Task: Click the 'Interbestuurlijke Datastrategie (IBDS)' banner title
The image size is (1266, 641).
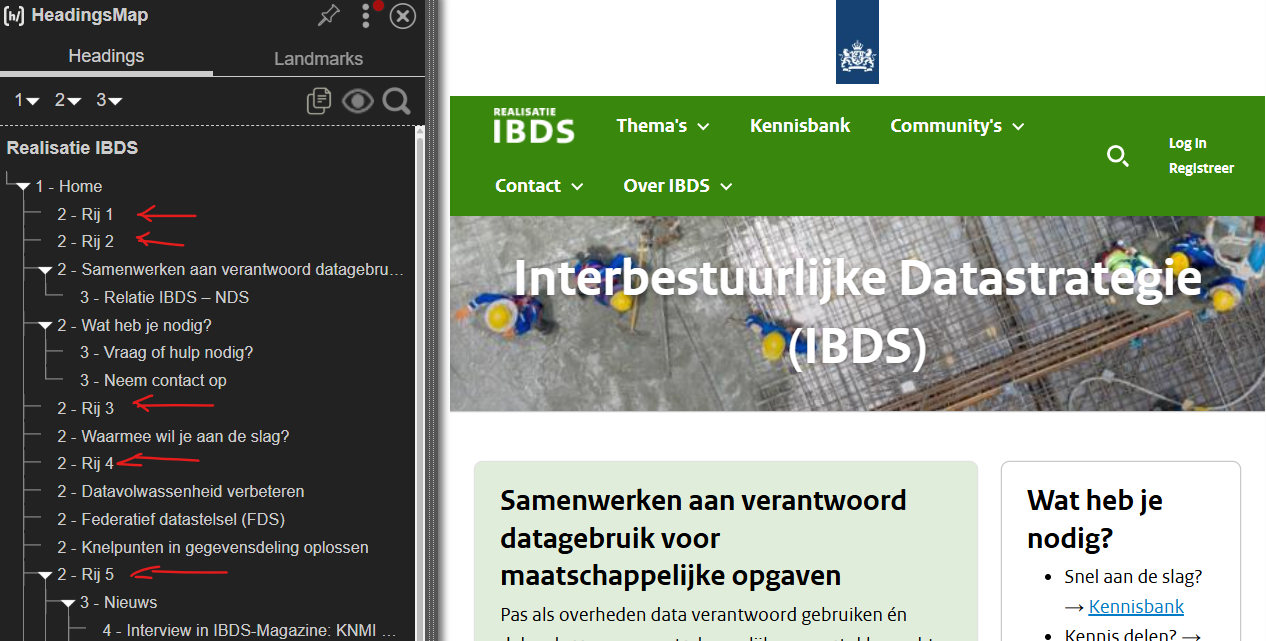Action: pos(858,310)
